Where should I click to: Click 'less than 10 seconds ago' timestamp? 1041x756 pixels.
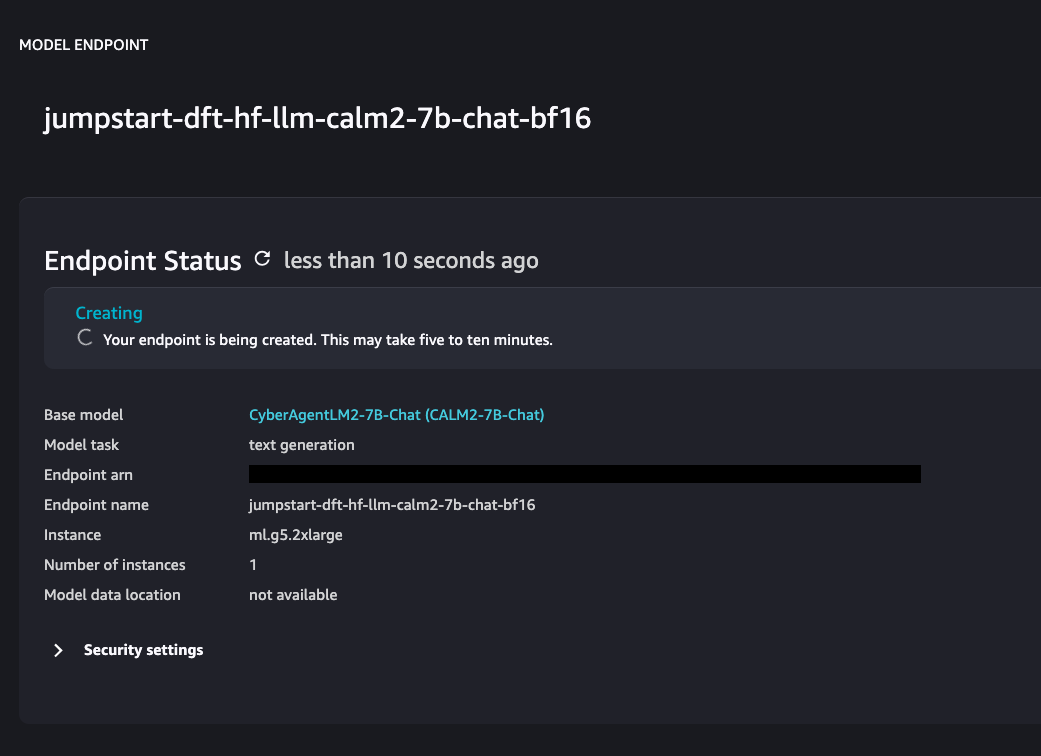pos(411,260)
